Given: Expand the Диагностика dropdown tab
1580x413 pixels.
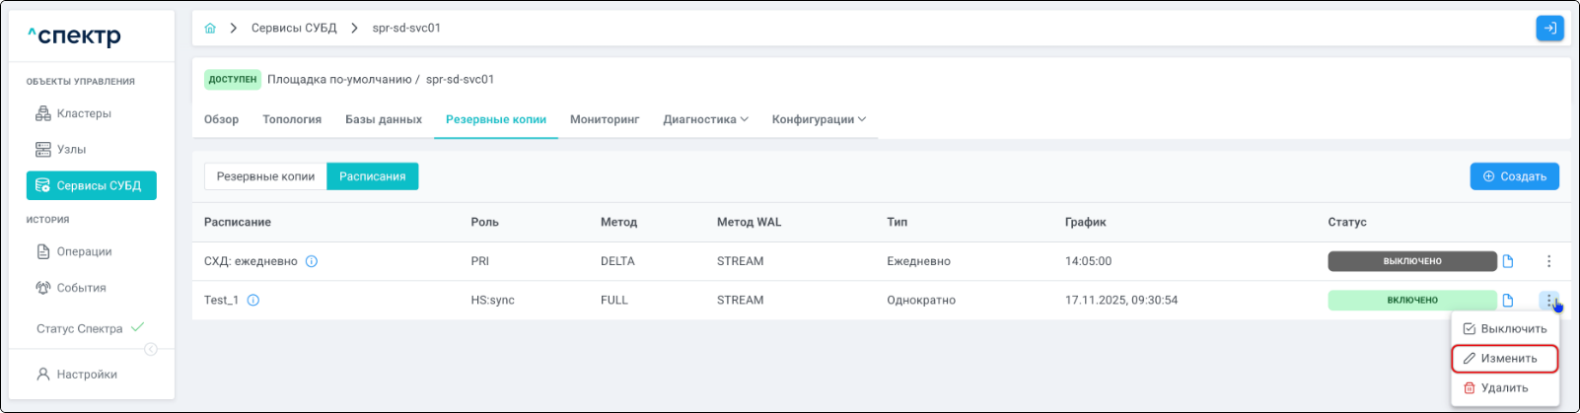Looking at the screenshot, I should point(705,119).
